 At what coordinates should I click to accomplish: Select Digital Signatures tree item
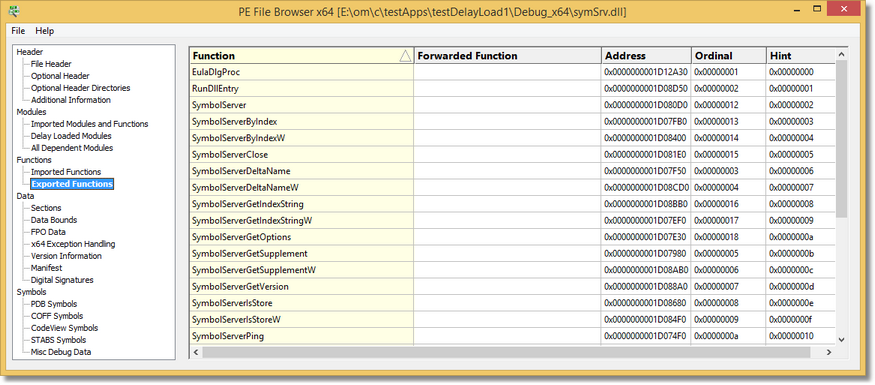pyautogui.click(x=62, y=280)
